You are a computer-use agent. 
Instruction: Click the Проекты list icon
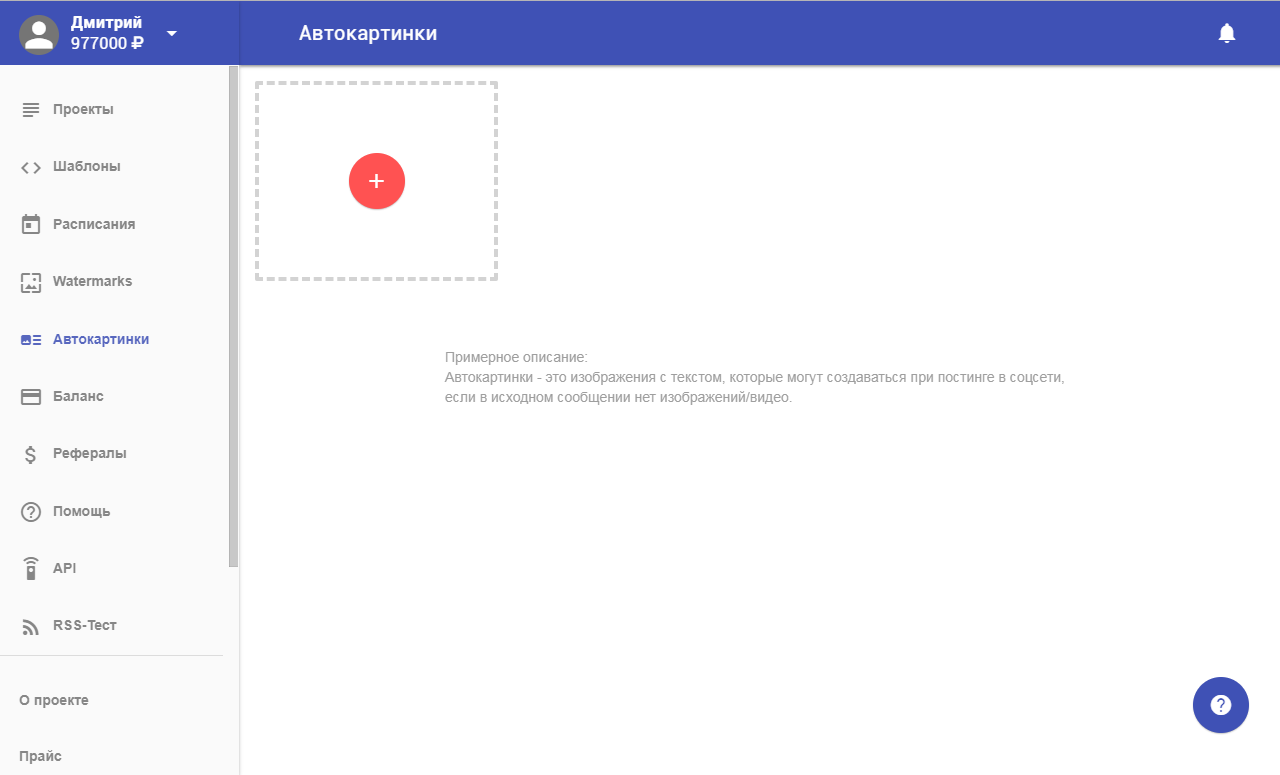coord(31,109)
